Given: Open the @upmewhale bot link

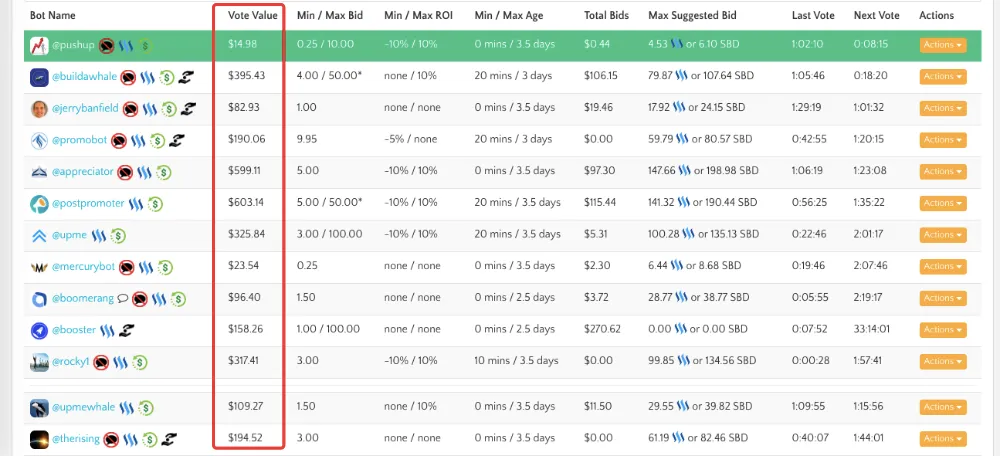Looking at the screenshot, I should [84, 407].
